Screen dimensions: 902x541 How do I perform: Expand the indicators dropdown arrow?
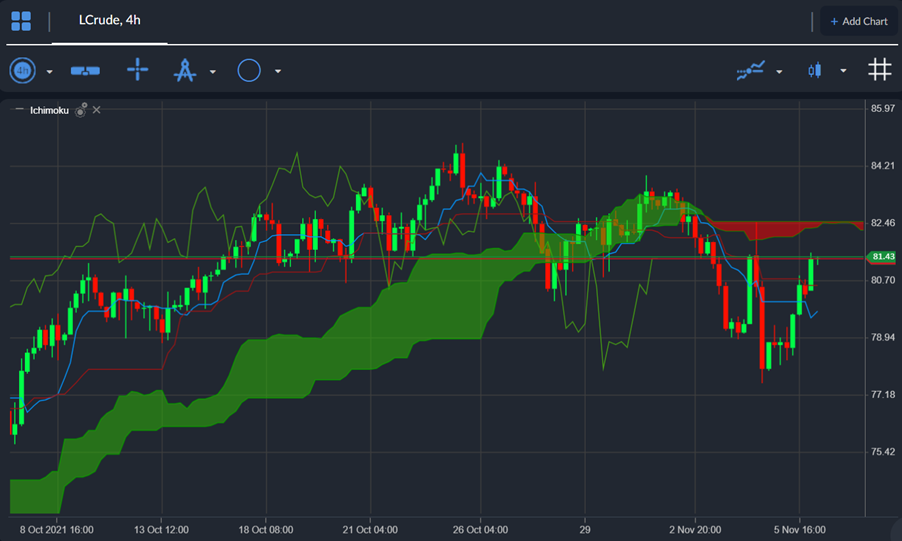pos(779,71)
